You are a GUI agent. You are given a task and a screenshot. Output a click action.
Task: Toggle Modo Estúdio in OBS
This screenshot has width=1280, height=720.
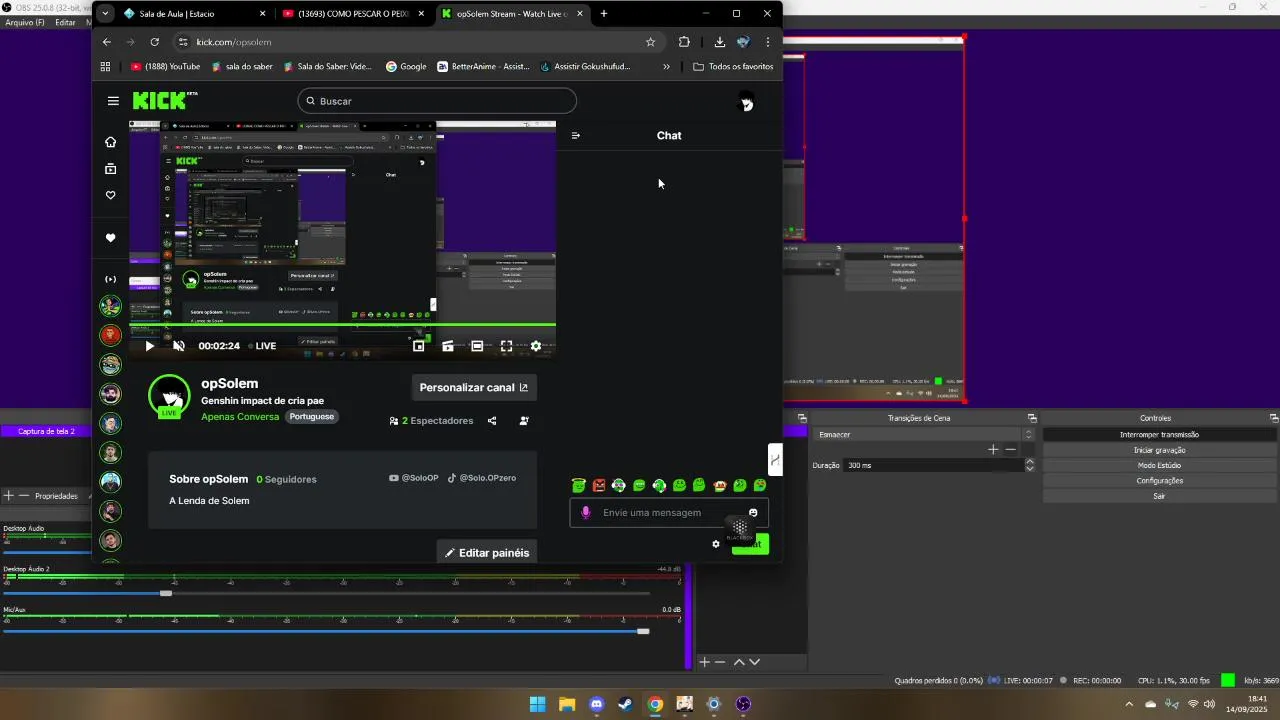1159,465
